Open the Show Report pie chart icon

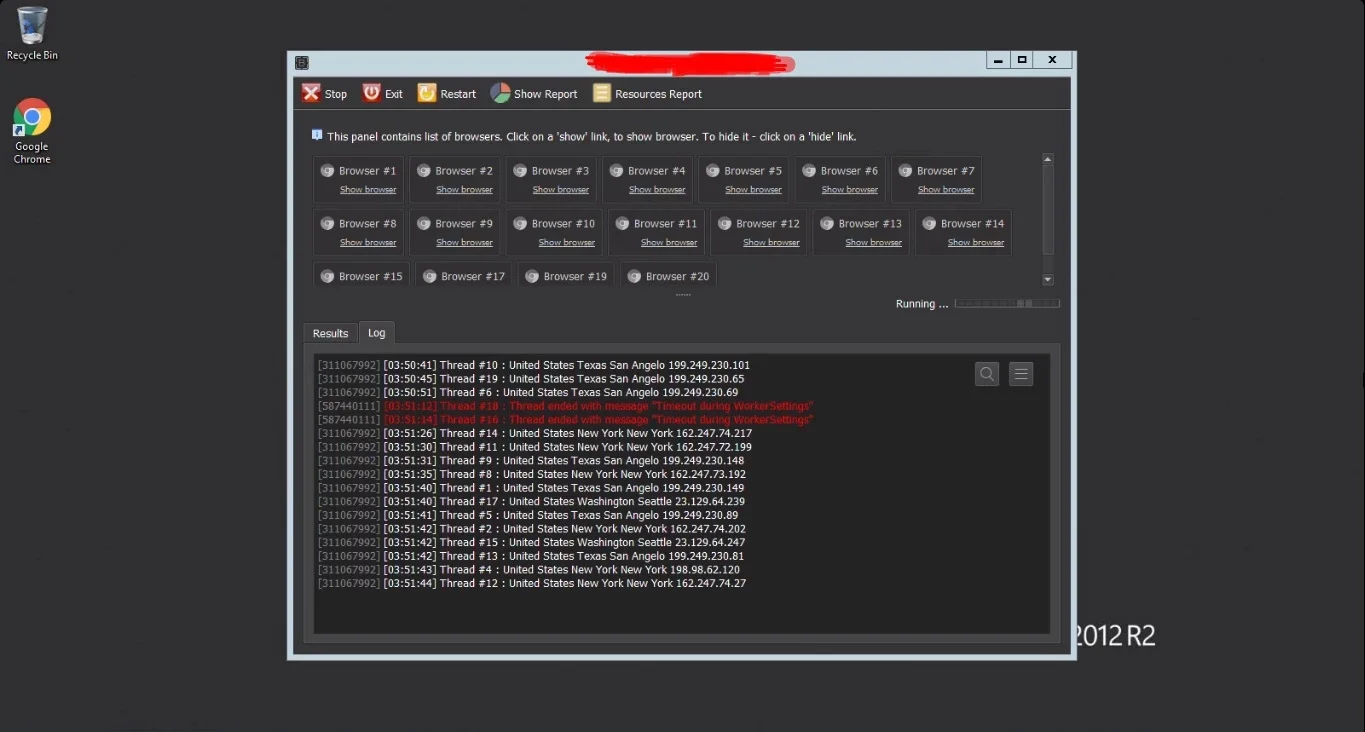(500, 93)
